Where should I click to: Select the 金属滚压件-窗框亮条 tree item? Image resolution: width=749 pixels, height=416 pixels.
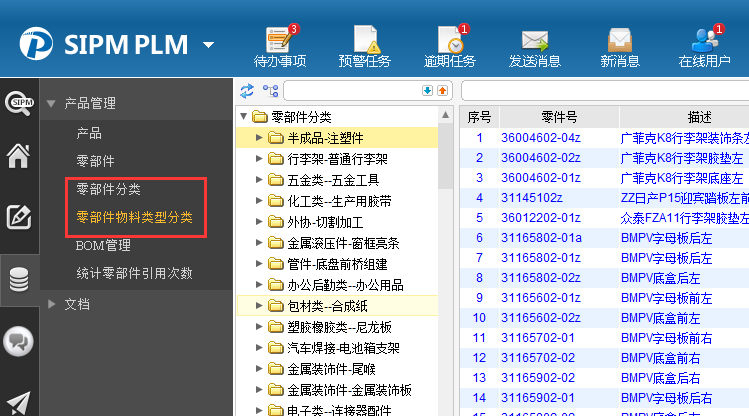pos(343,243)
